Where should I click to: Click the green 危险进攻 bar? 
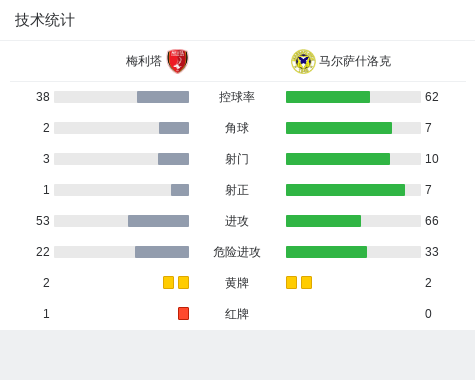click(326, 252)
